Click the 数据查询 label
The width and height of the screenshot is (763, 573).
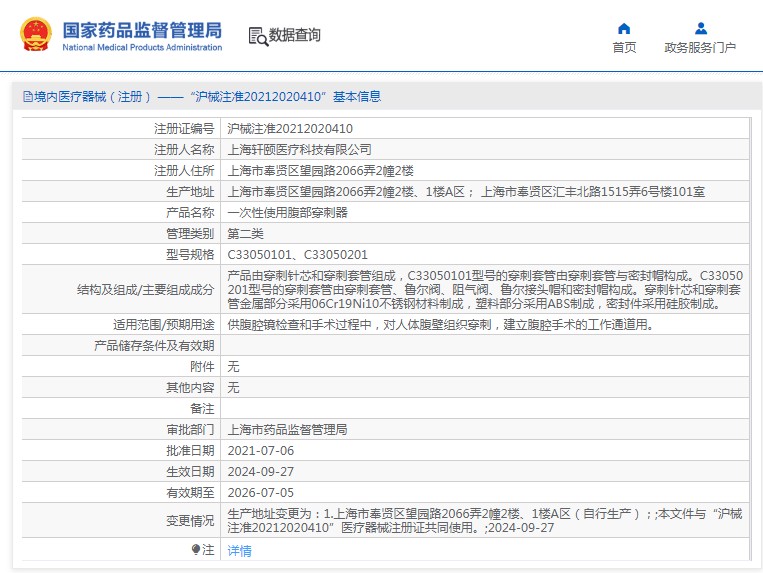click(294, 35)
